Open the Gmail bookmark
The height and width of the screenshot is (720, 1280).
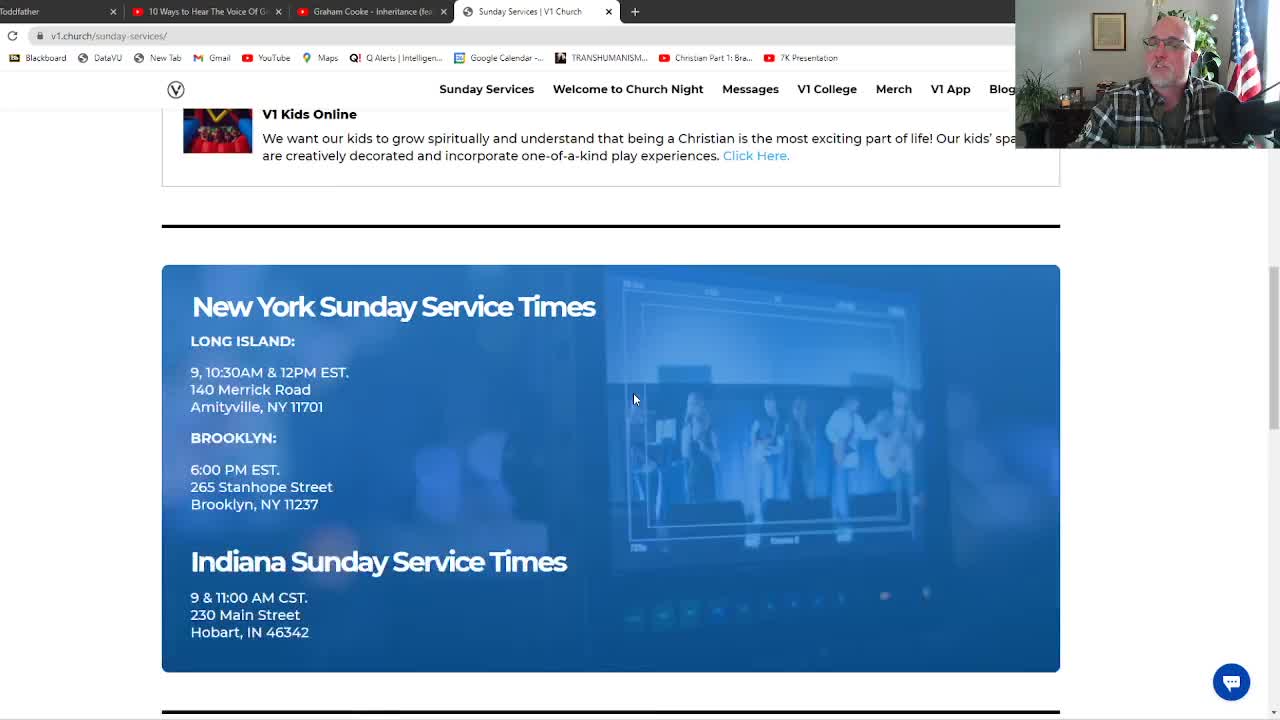coord(212,58)
